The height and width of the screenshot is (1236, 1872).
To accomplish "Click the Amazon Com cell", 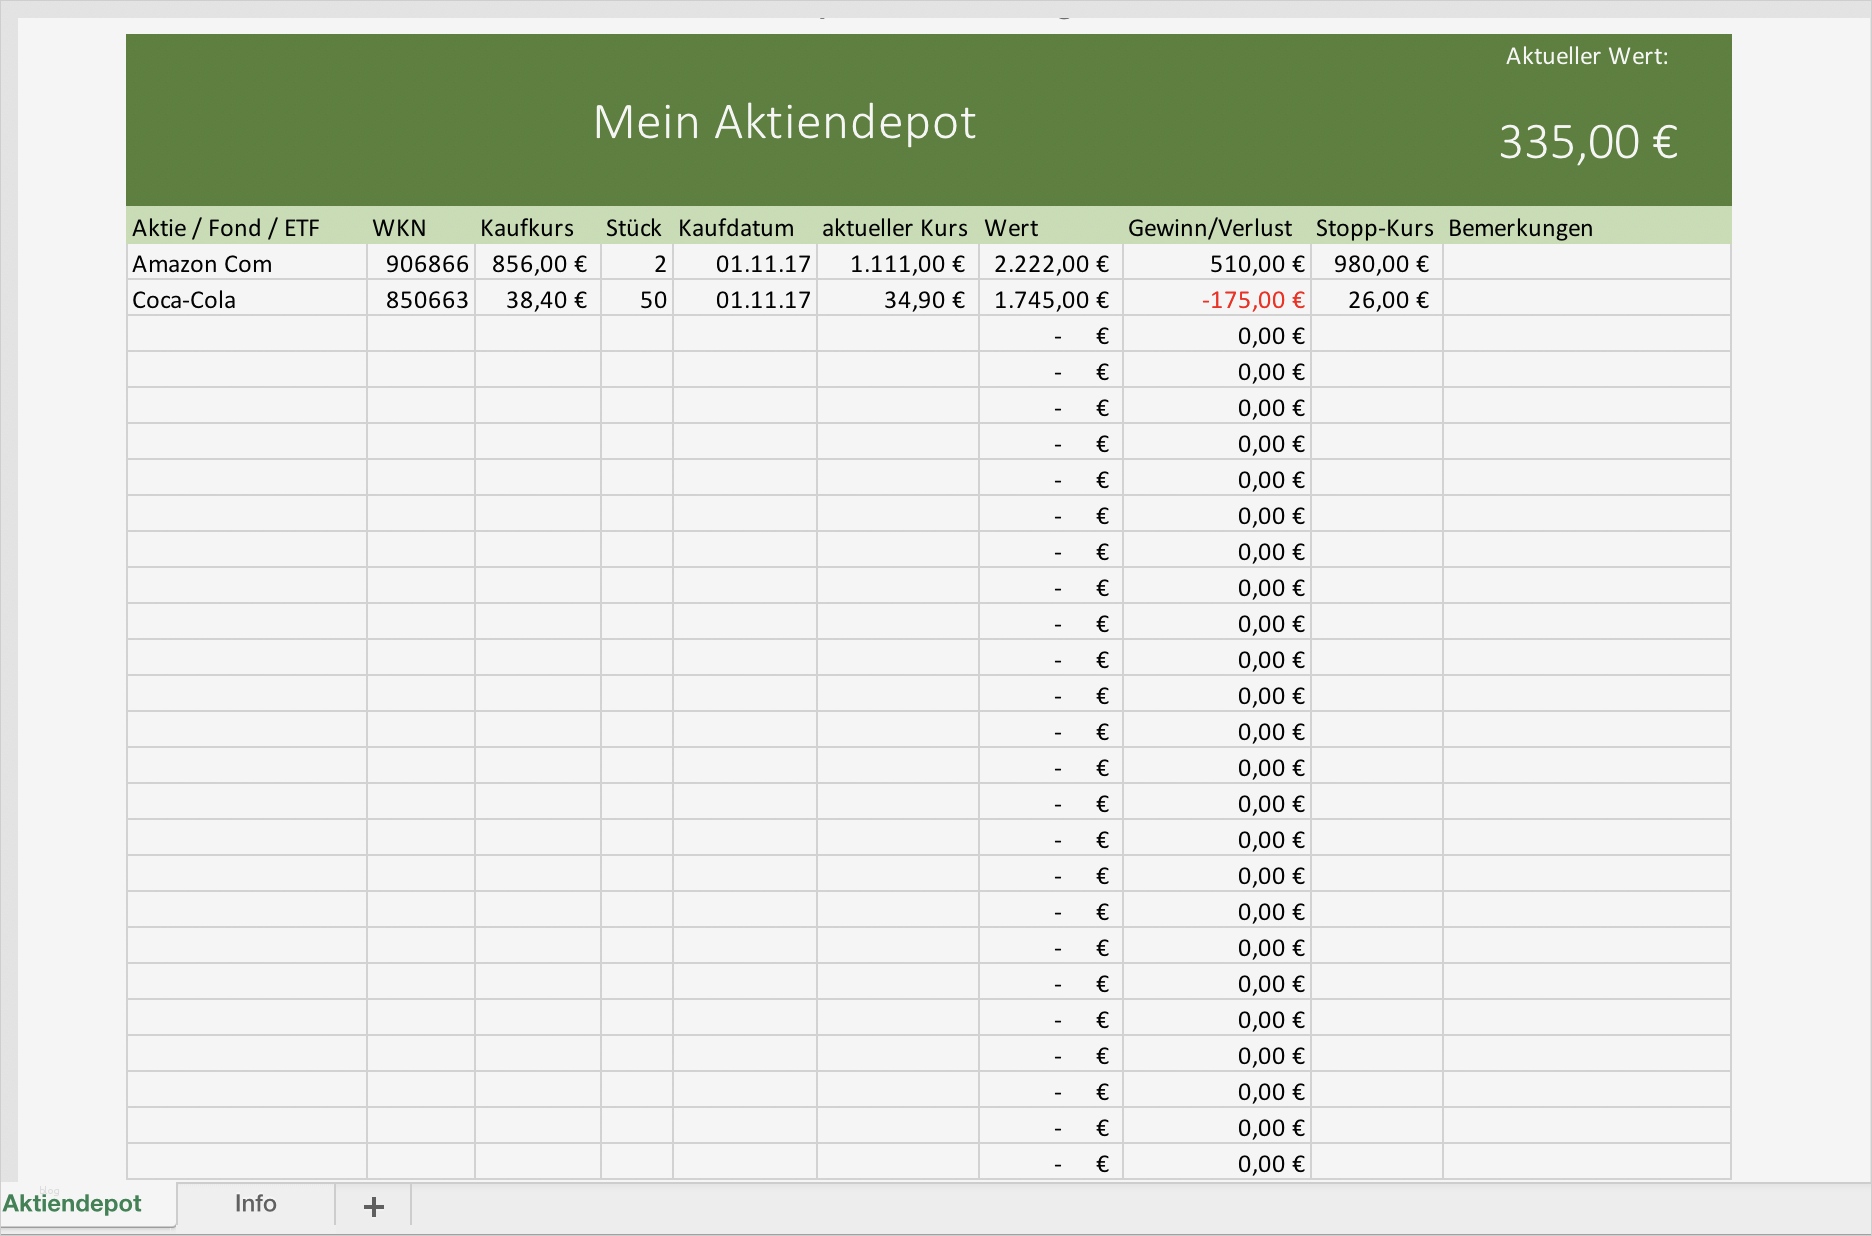I will 247,263.
